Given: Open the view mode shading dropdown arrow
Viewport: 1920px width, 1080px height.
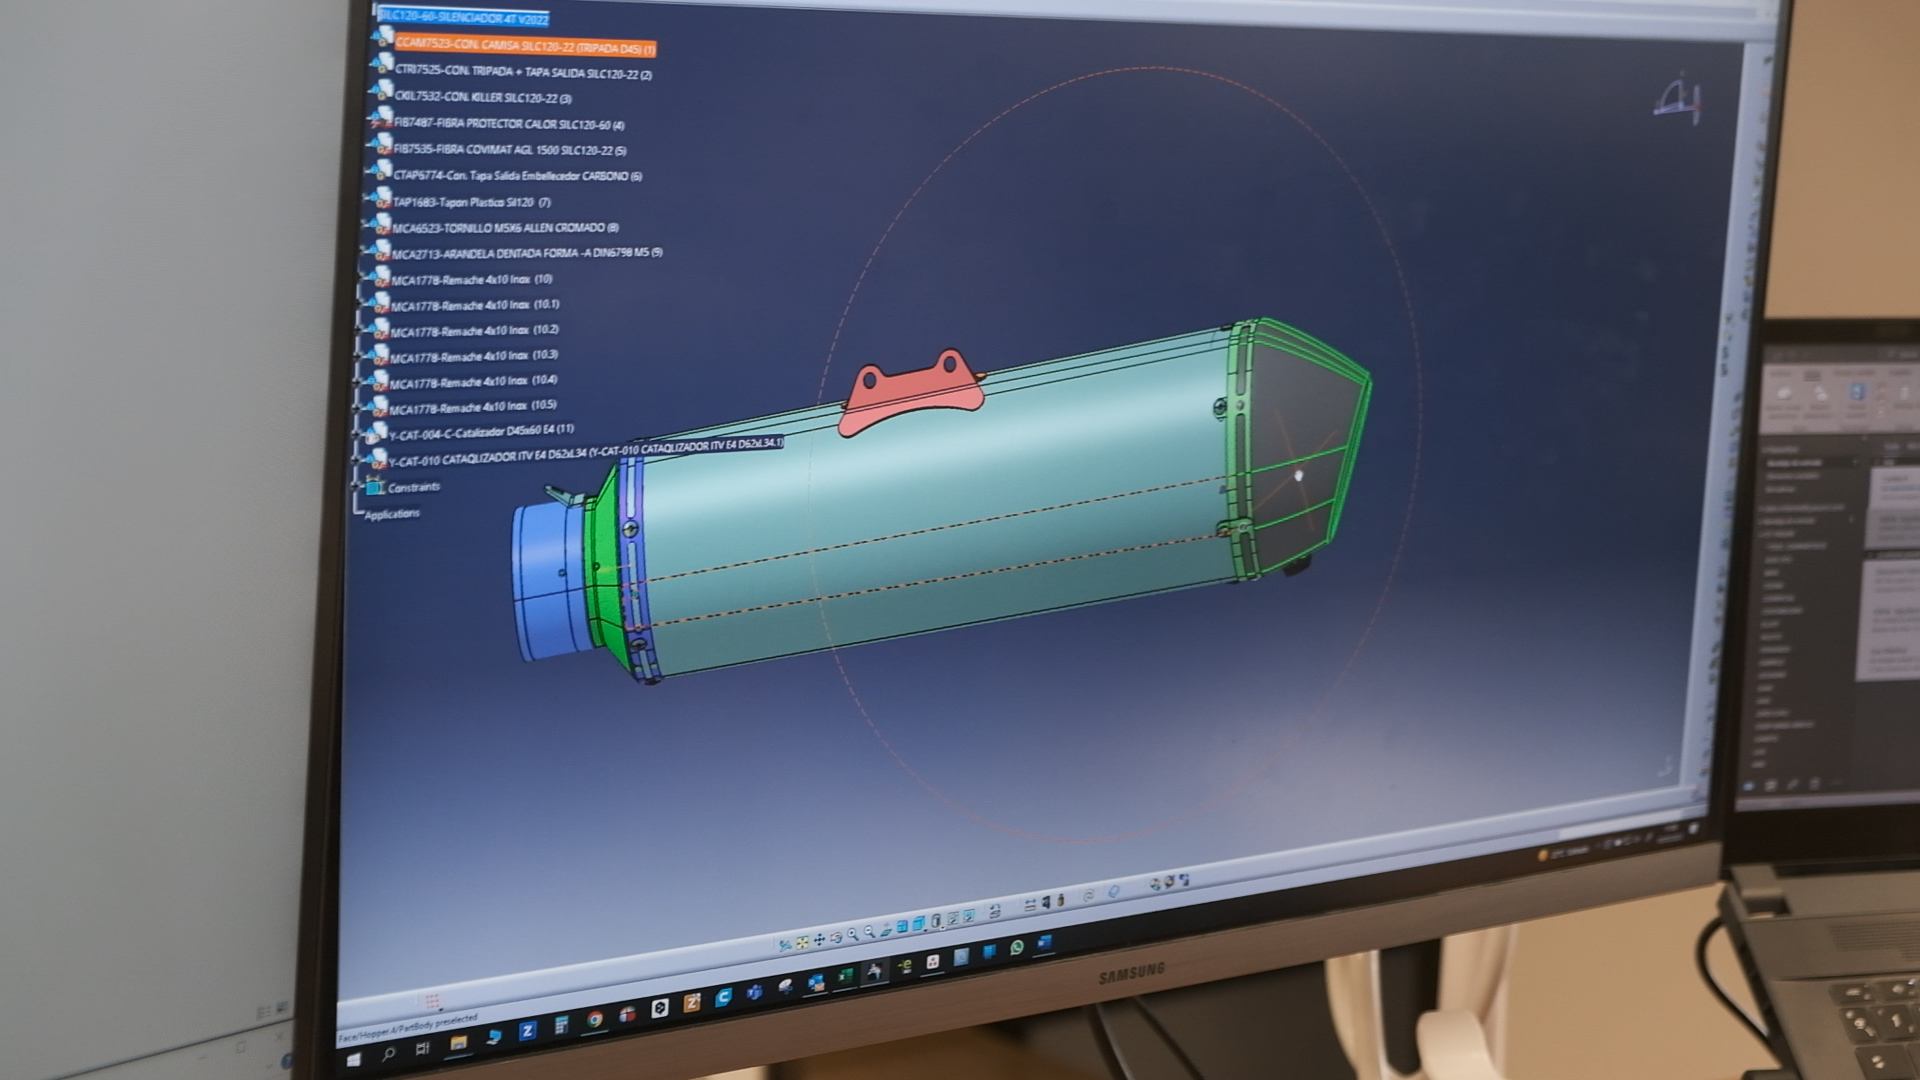Looking at the screenshot, I should pyautogui.click(x=942, y=928).
